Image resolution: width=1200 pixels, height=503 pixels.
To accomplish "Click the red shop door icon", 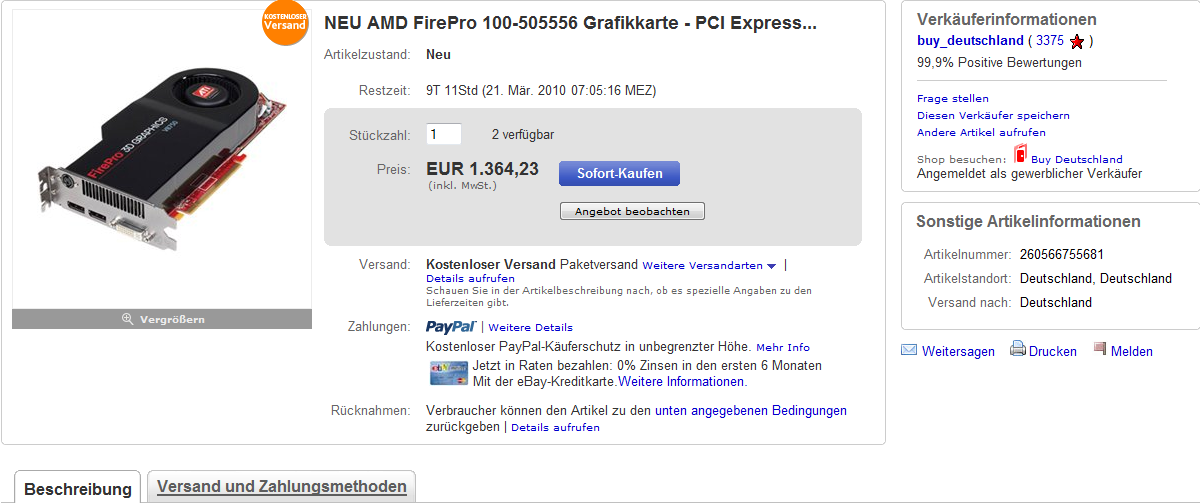I will tap(1020, 154).
